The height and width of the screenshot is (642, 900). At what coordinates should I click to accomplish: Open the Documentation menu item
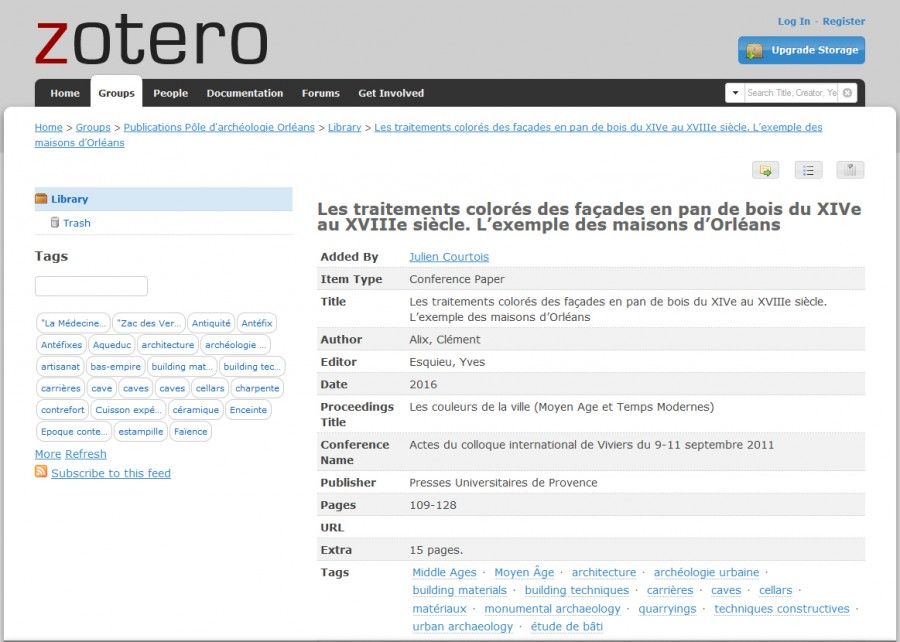[244, 93]
